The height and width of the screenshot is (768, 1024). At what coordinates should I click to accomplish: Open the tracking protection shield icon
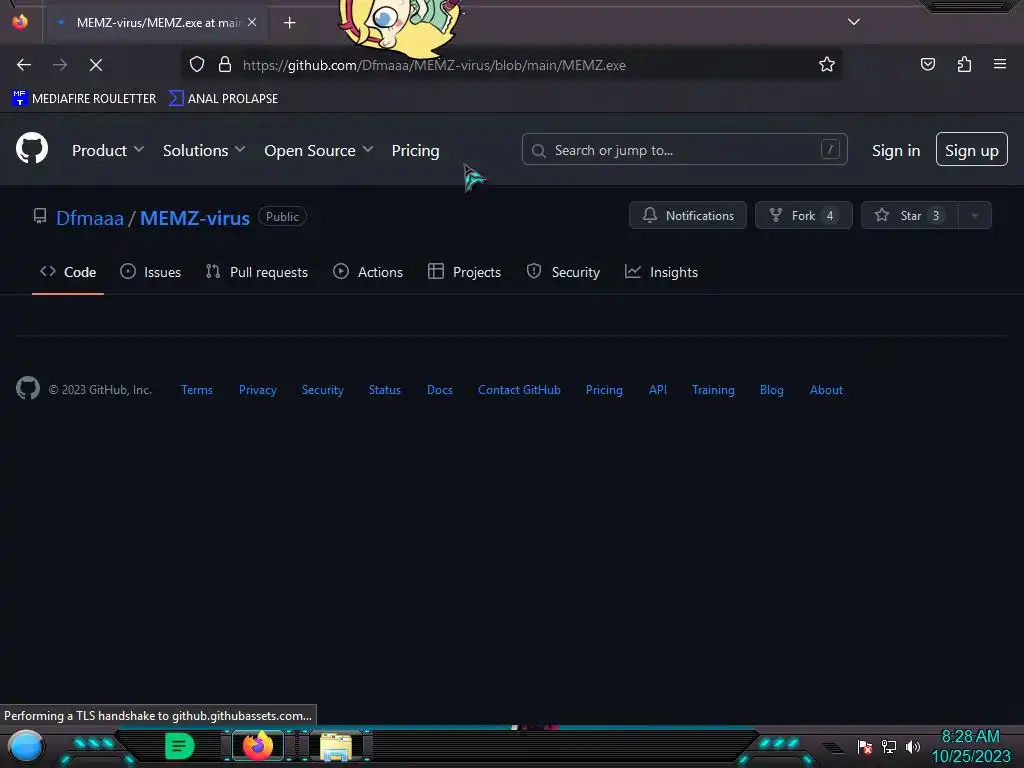pyautogui.click(x=197, y=65)
